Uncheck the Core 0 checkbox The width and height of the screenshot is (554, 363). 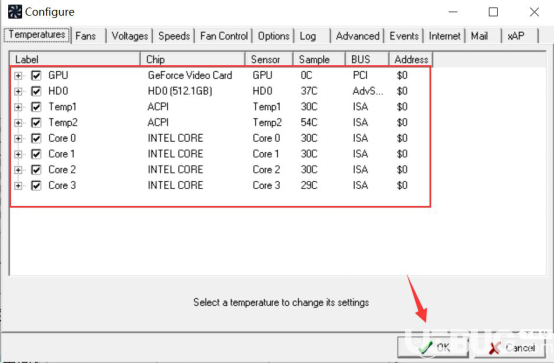36,138
